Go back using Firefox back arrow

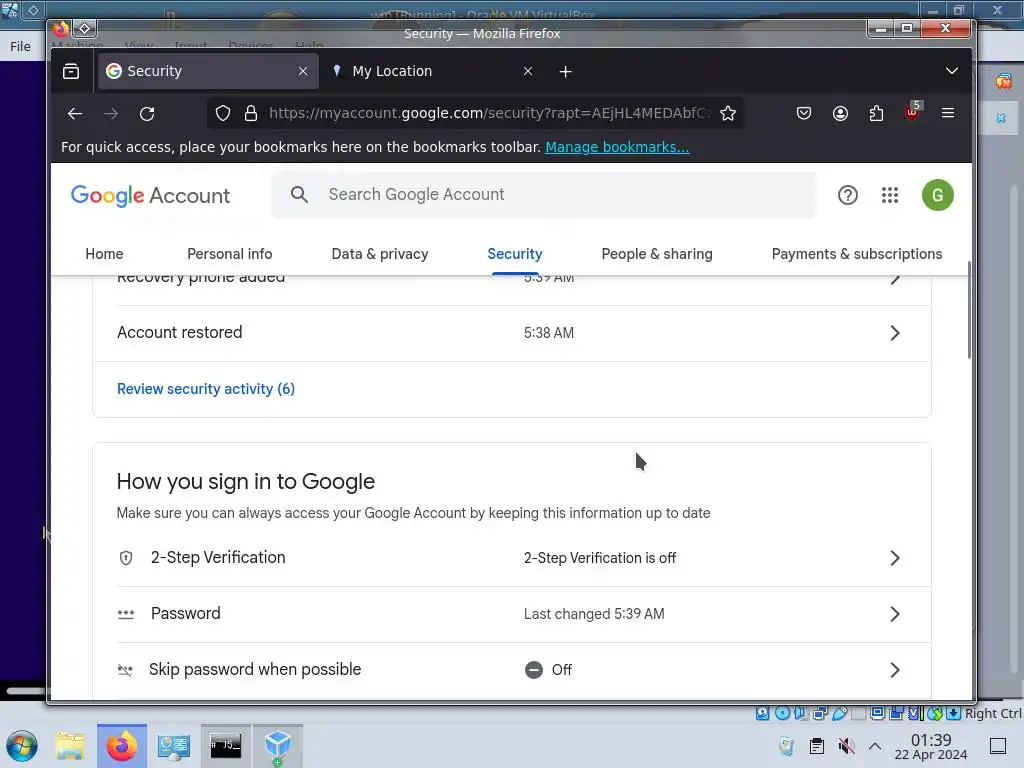pos(75,114)
